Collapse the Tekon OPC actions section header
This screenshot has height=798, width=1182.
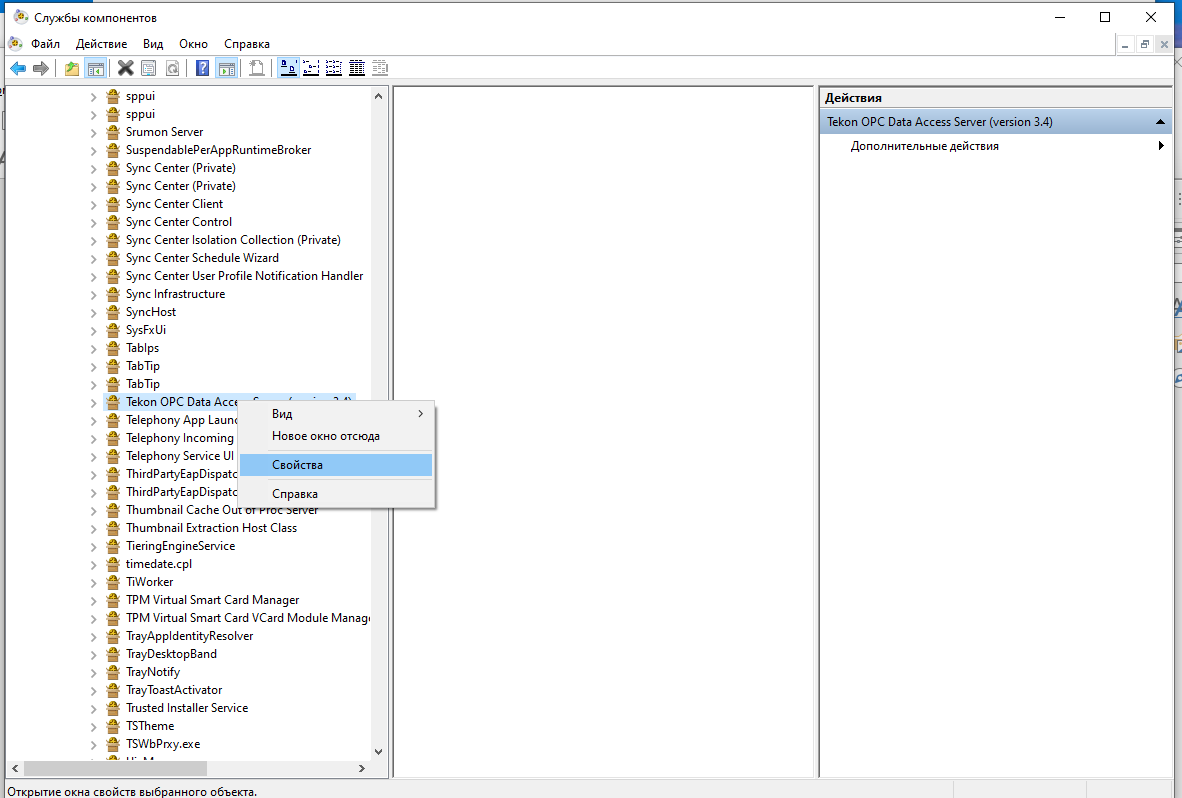pyautogui.click(x=1160, y=122)
